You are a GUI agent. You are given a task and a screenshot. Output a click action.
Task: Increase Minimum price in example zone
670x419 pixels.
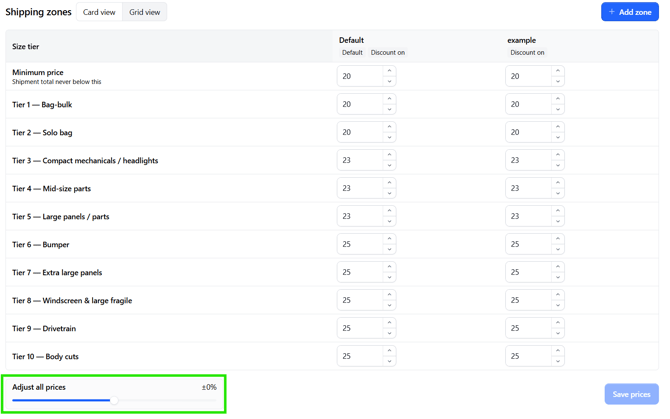point(558,71)
